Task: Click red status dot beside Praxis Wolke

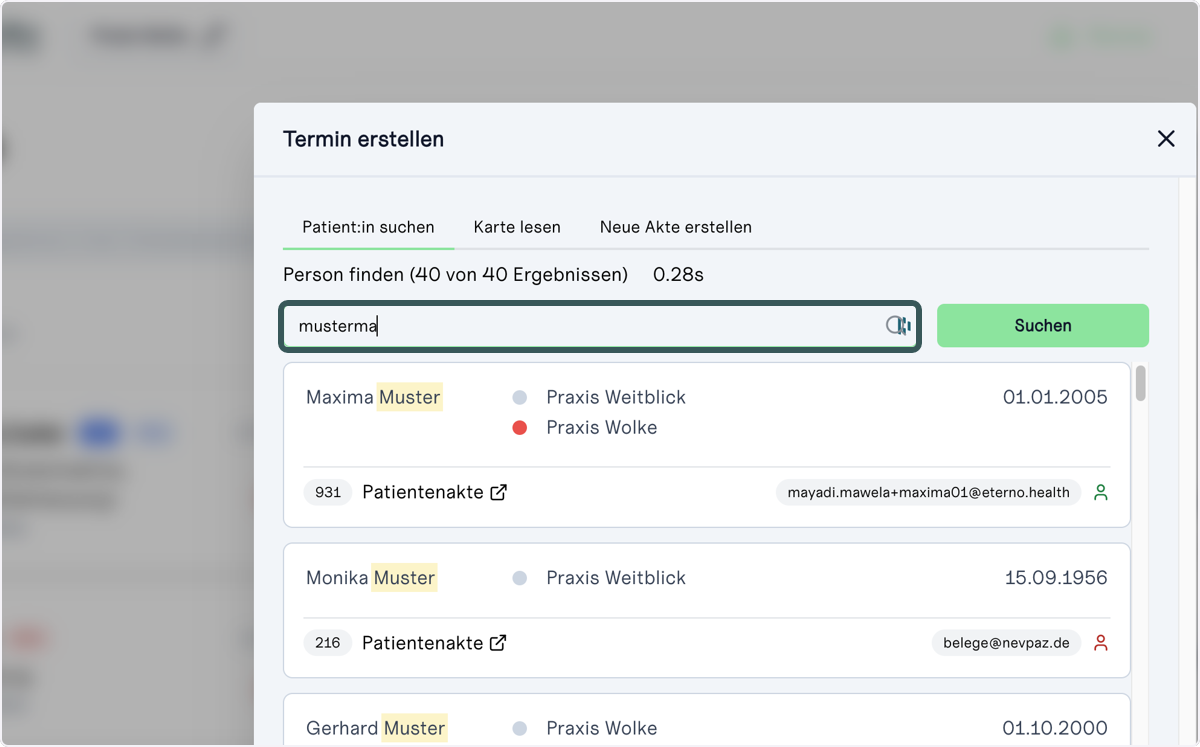Action: click(520, 428)
